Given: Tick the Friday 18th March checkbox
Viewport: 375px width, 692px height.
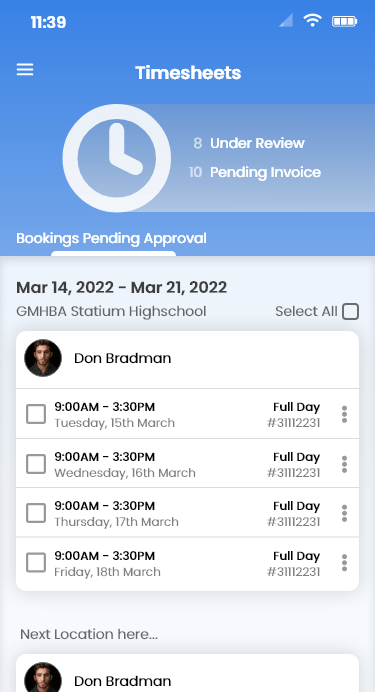Looking at the screenshot, I should 36,563.
